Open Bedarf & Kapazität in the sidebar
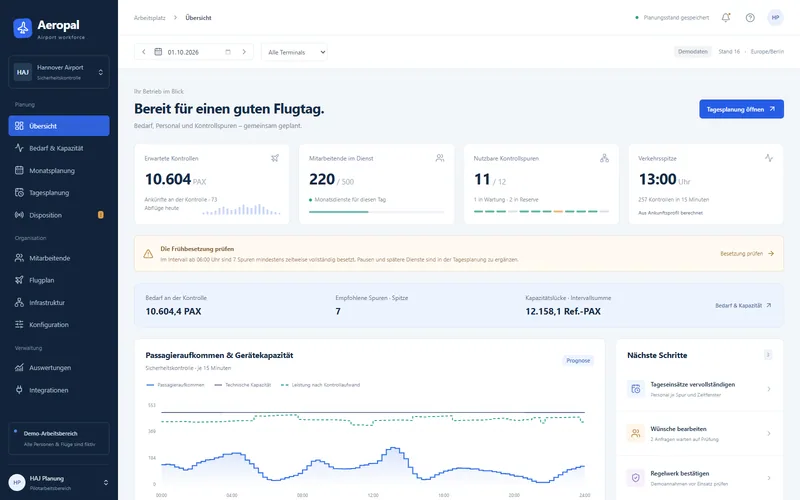This screenshot has height=500, width=800. 59,148
